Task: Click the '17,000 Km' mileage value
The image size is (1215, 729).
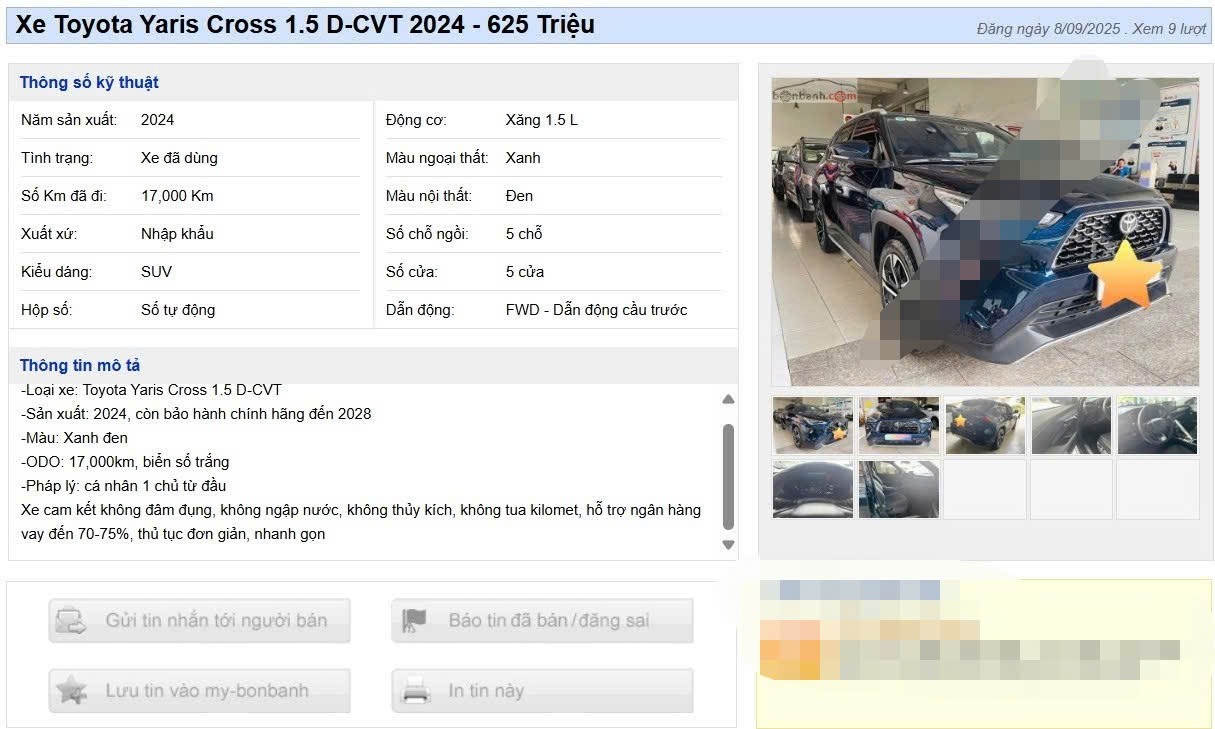Action: (x=177, y=196)
